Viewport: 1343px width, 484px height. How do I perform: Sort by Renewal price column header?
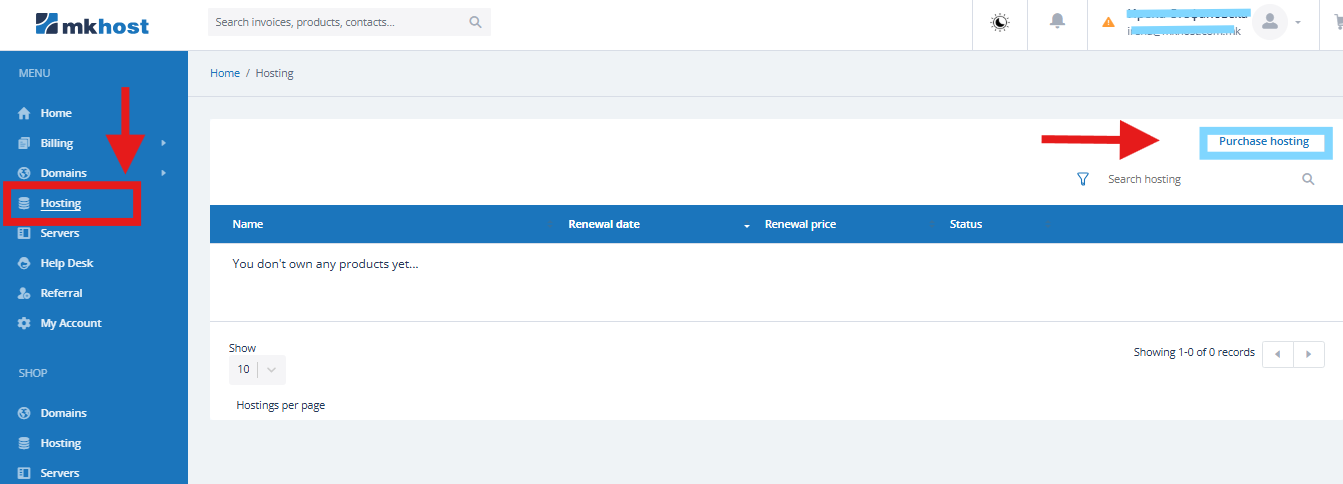(800, 224)
